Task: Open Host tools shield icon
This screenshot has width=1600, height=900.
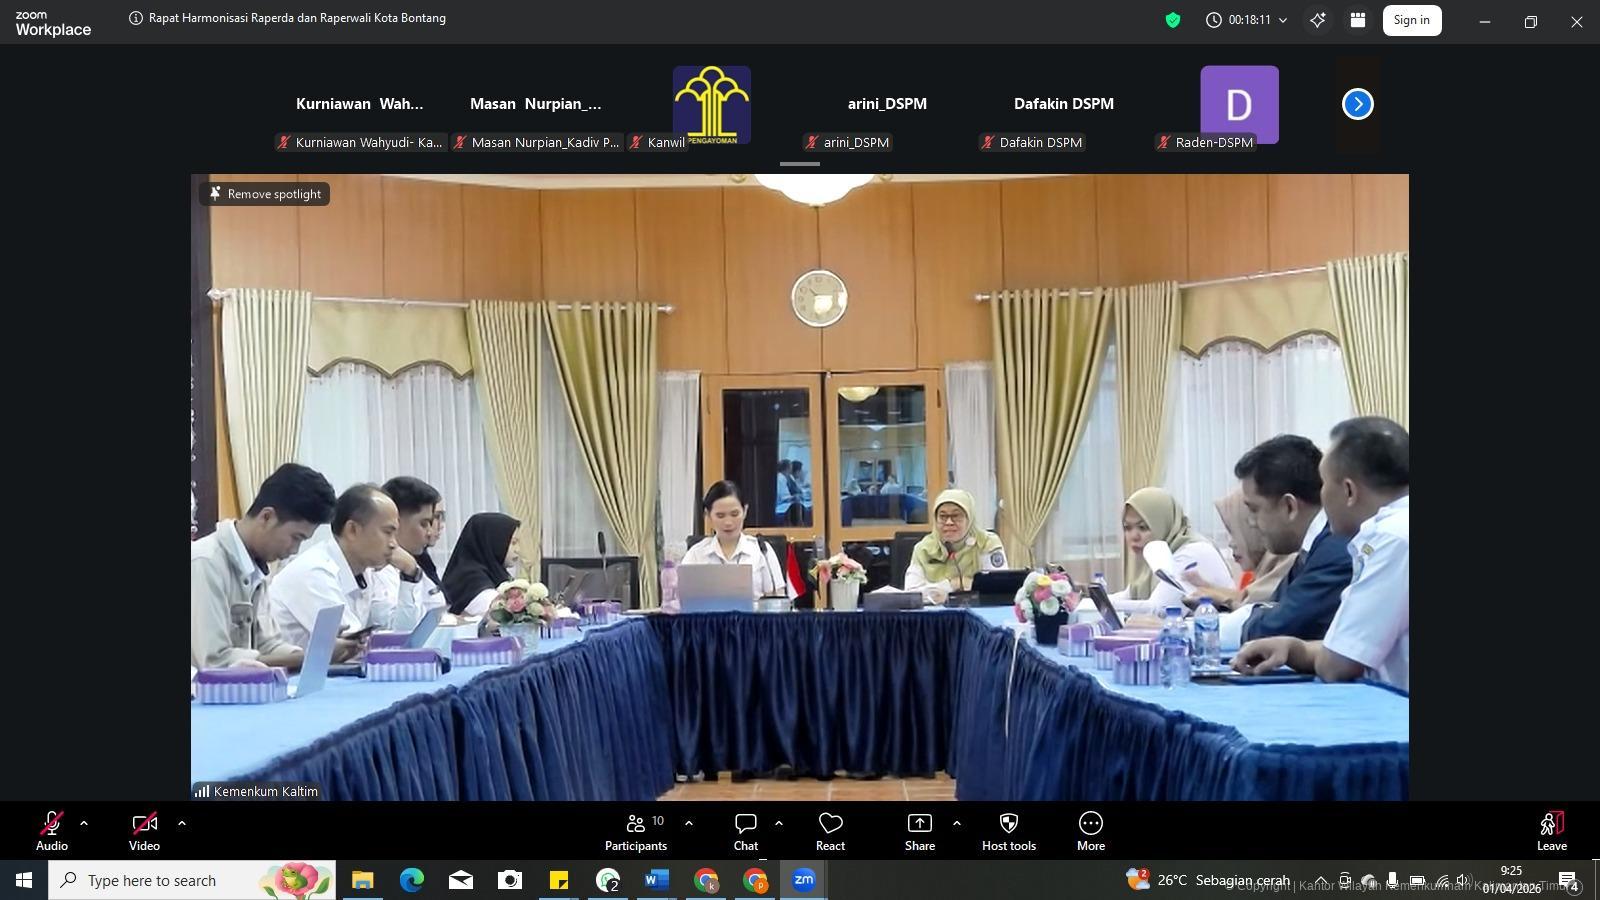Action: (1008, 830)
